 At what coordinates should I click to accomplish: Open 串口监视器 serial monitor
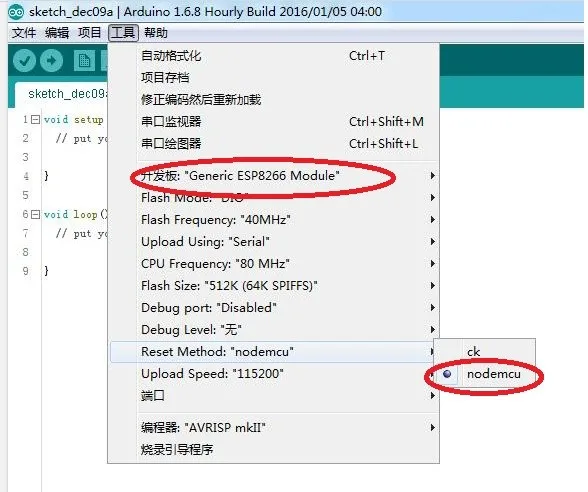[x=274, y=122]
